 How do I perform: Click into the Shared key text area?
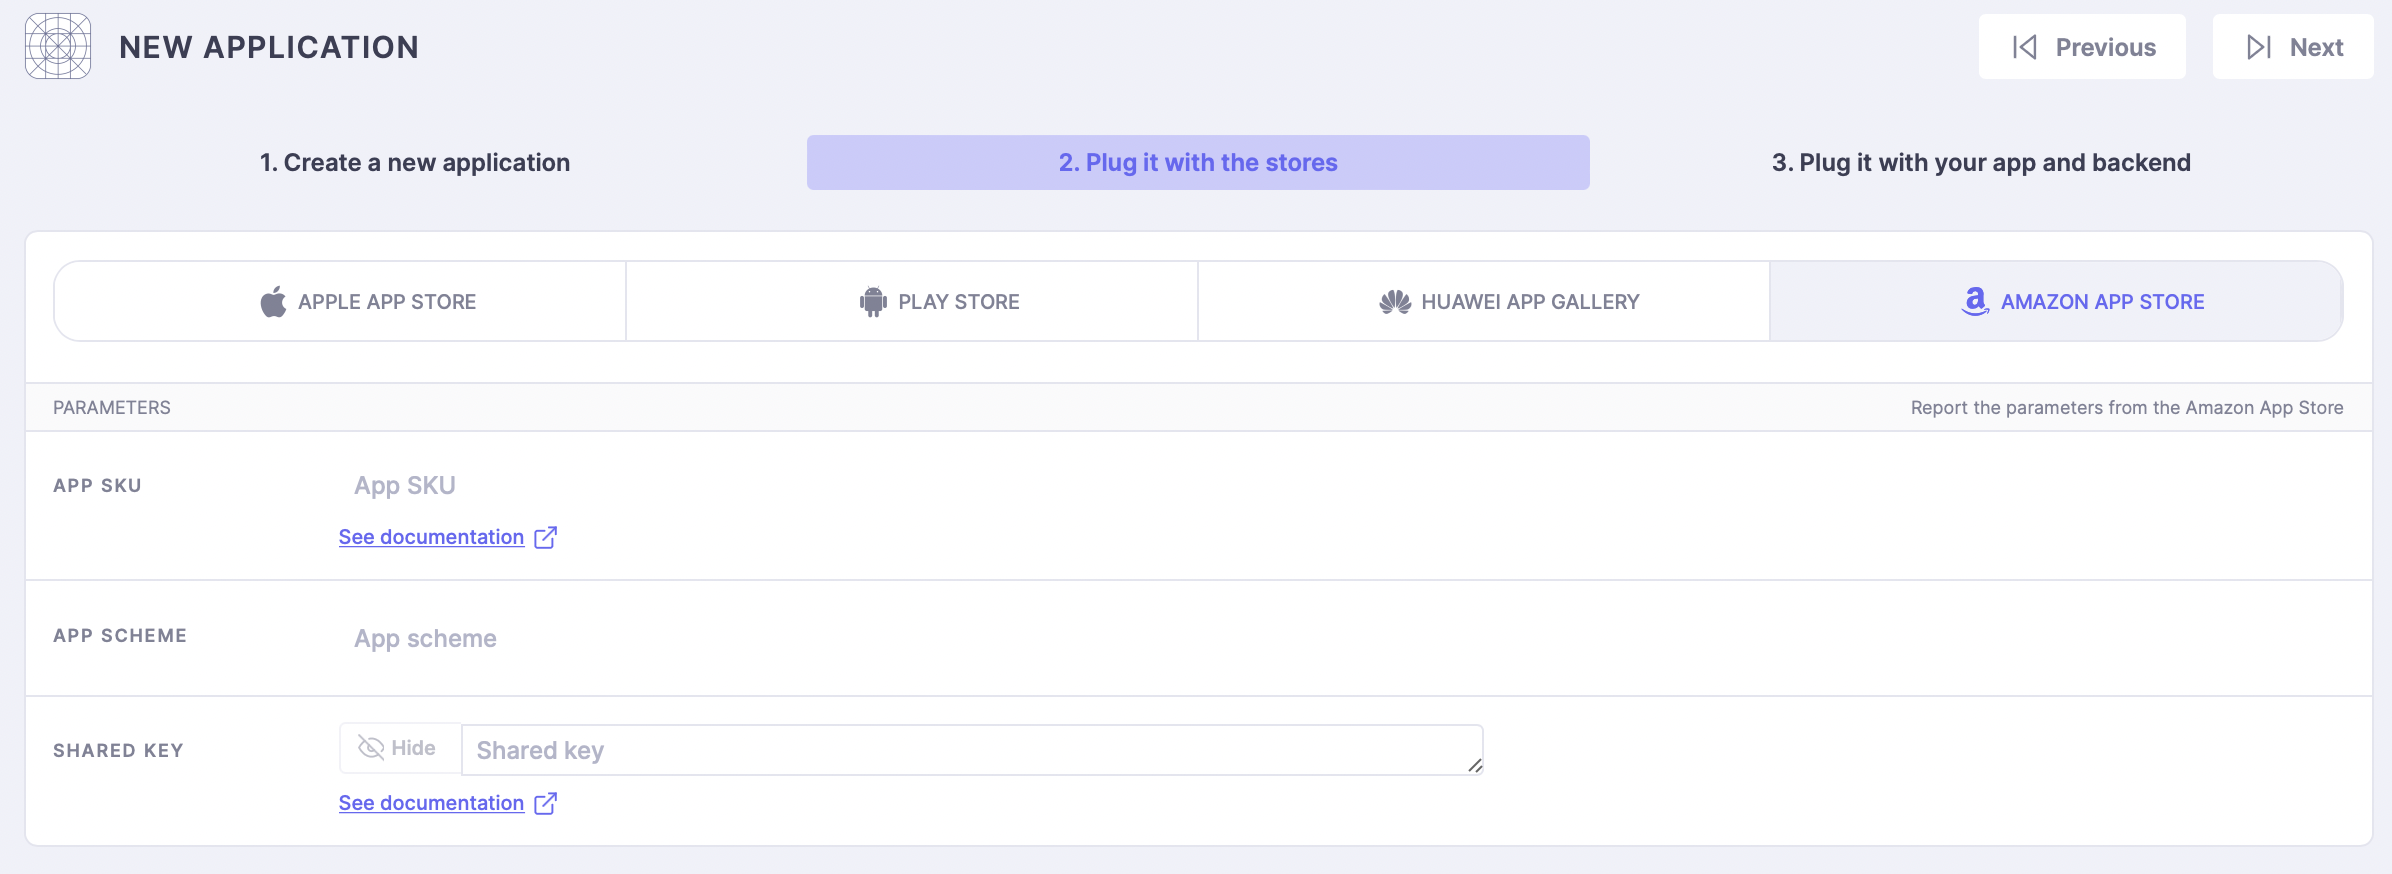(x=972, y=750)
